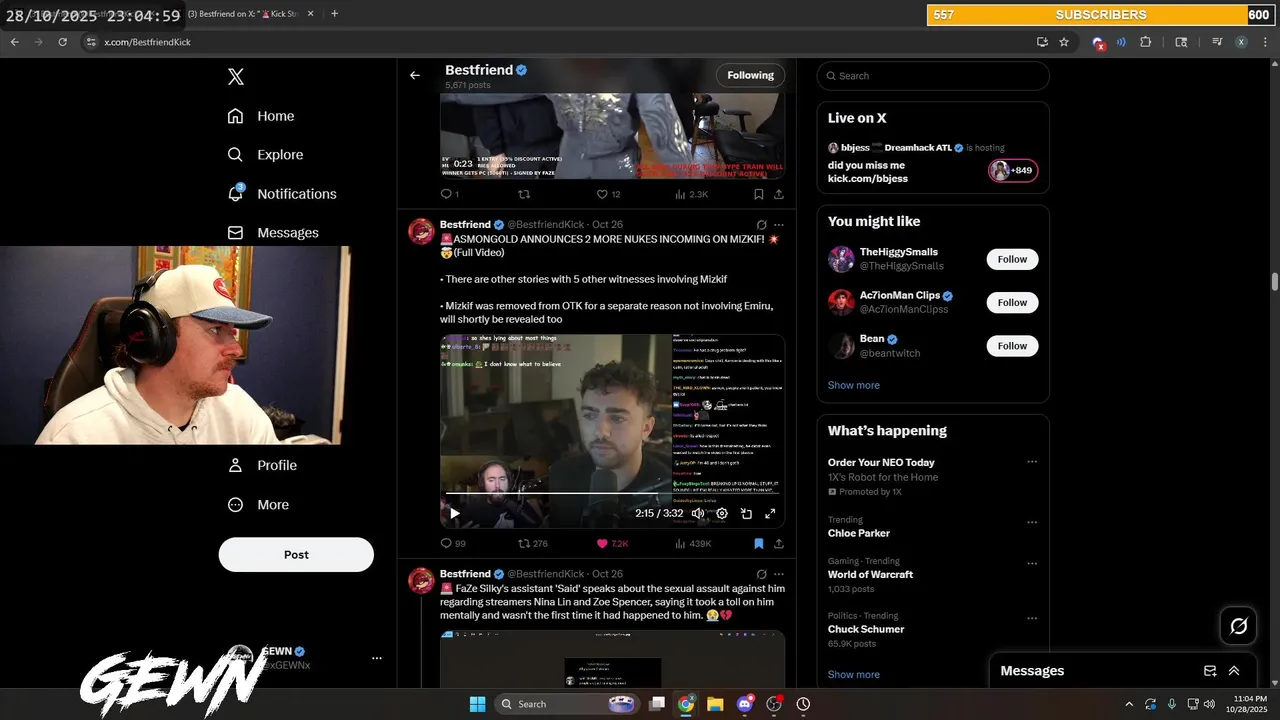Screen dimensions: 1280x720
Task: View analytics of post with 2.3K views
Action: (x=692, y=194)
